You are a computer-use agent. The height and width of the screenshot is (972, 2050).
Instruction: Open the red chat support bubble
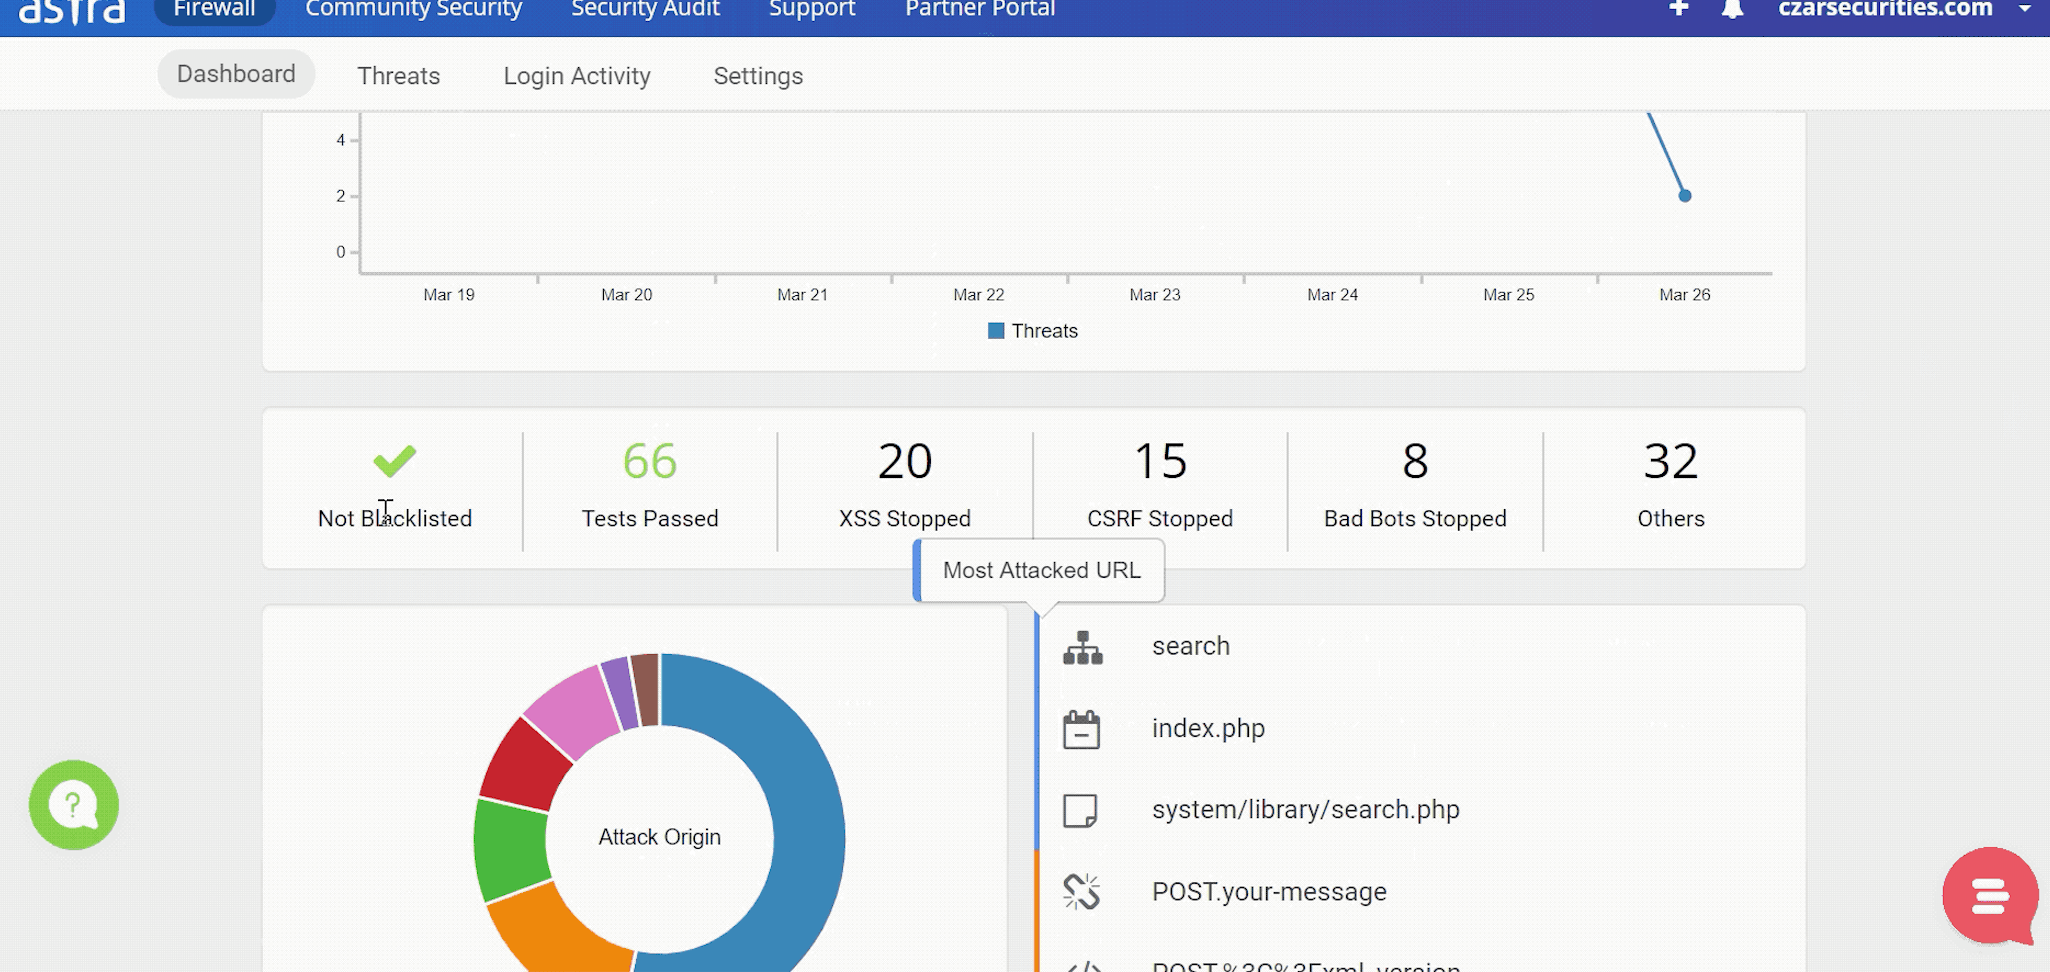pos(1991,897)
